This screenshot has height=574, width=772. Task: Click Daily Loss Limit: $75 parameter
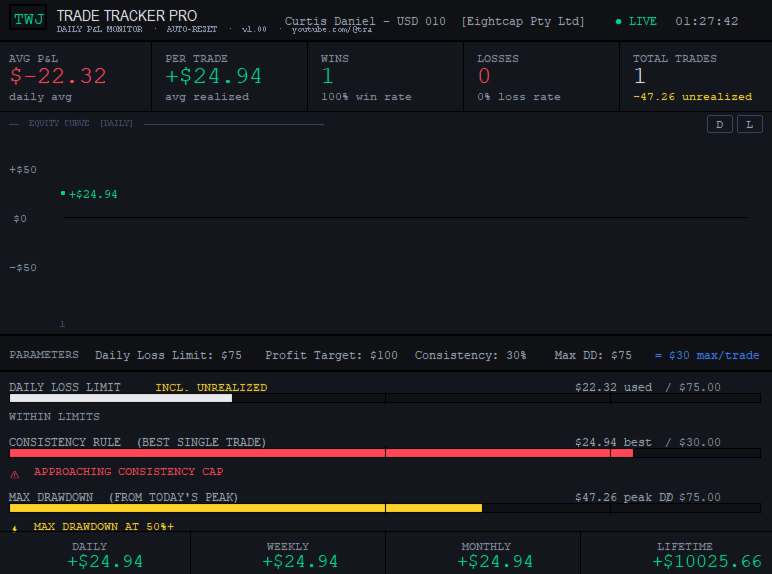[x=168, y=355]
